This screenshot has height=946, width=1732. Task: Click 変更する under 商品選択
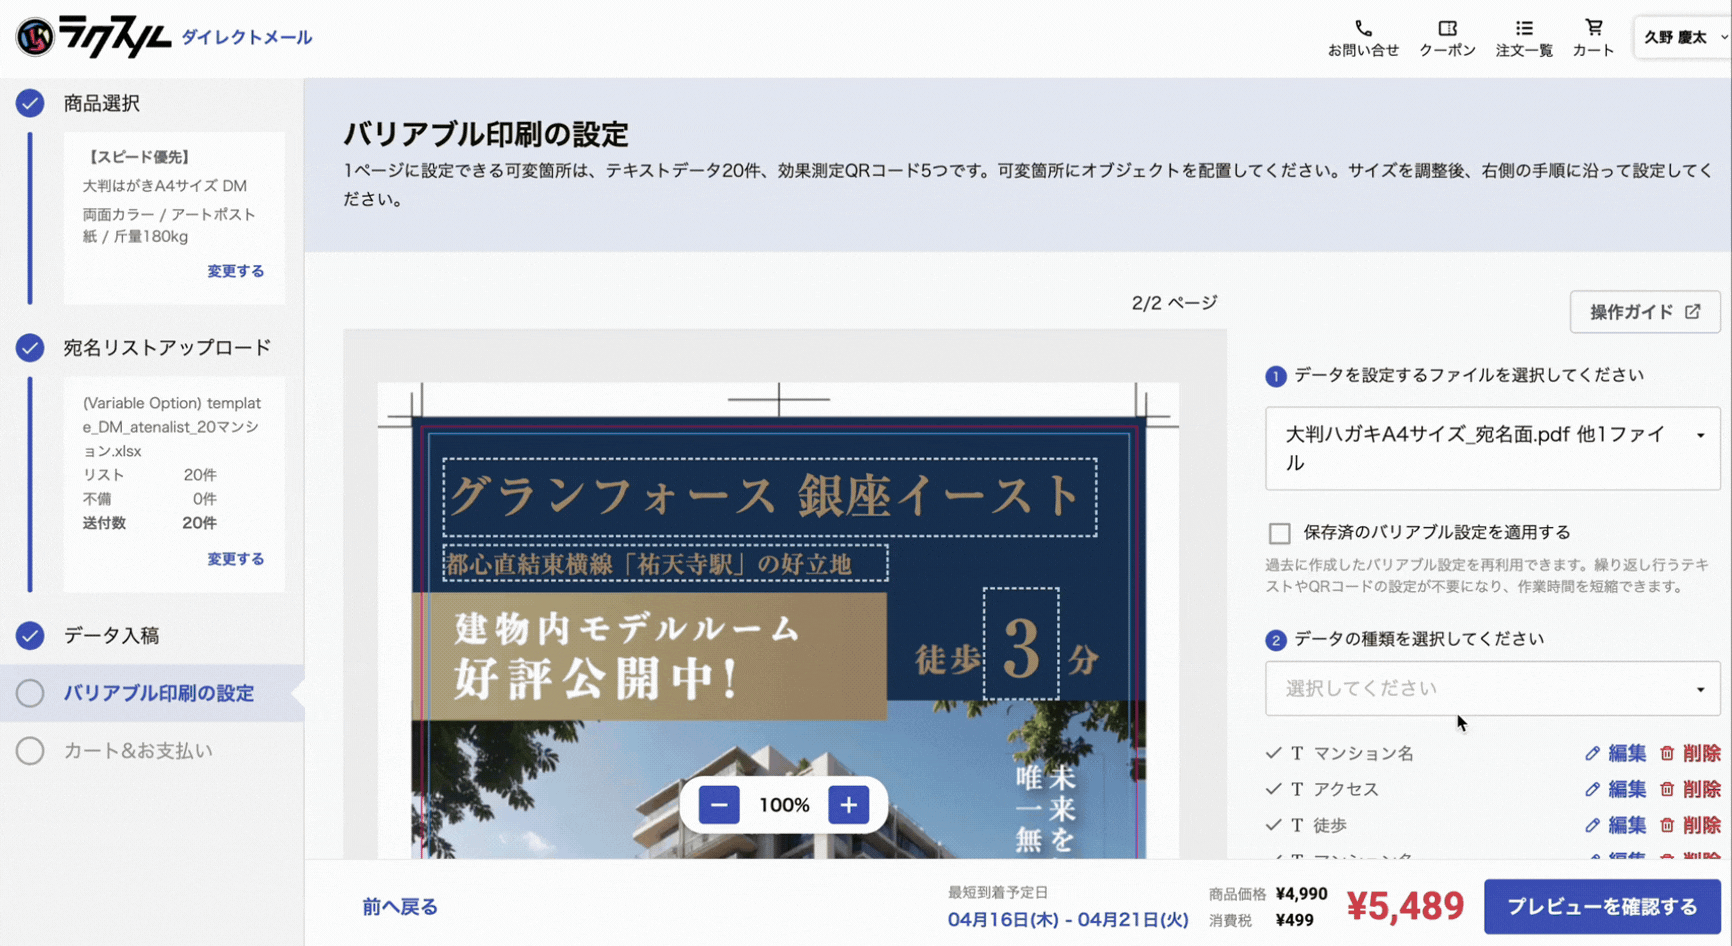pyautogui.click(x=235, y=271)
